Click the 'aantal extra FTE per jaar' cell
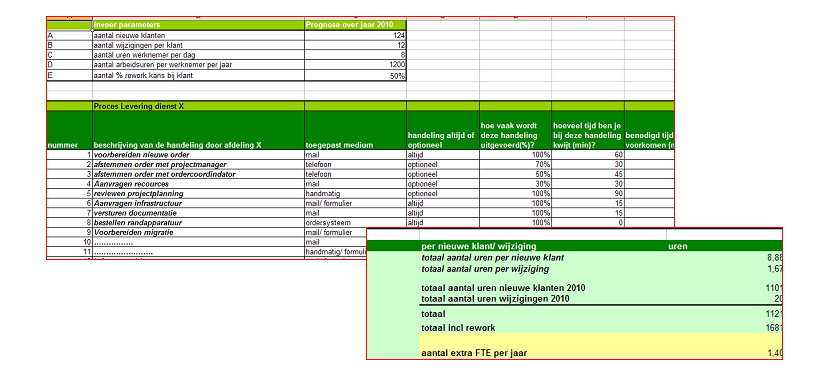Screen dimensions: 821x376 coord(601,353)
